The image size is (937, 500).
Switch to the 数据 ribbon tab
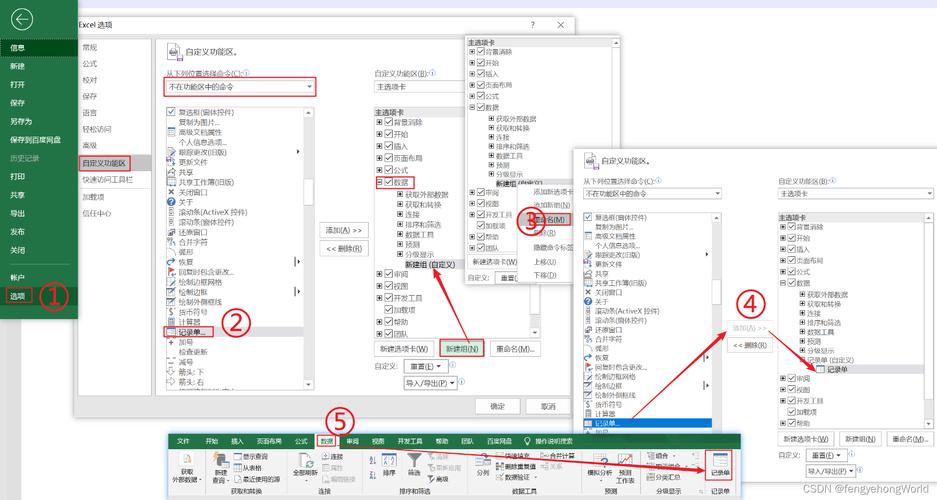326,440
